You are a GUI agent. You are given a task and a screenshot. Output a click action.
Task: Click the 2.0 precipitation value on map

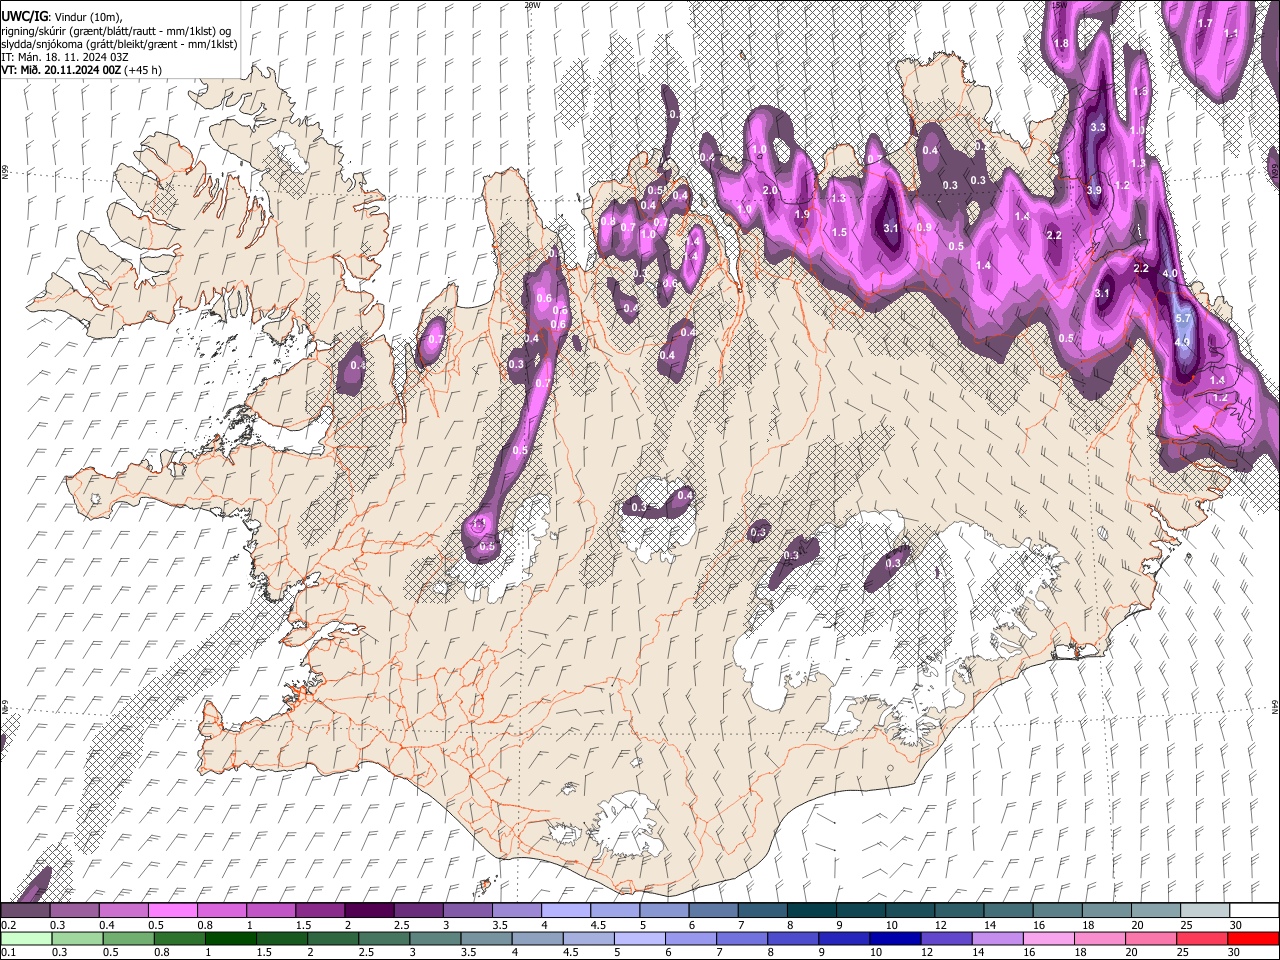coord(770,190)
